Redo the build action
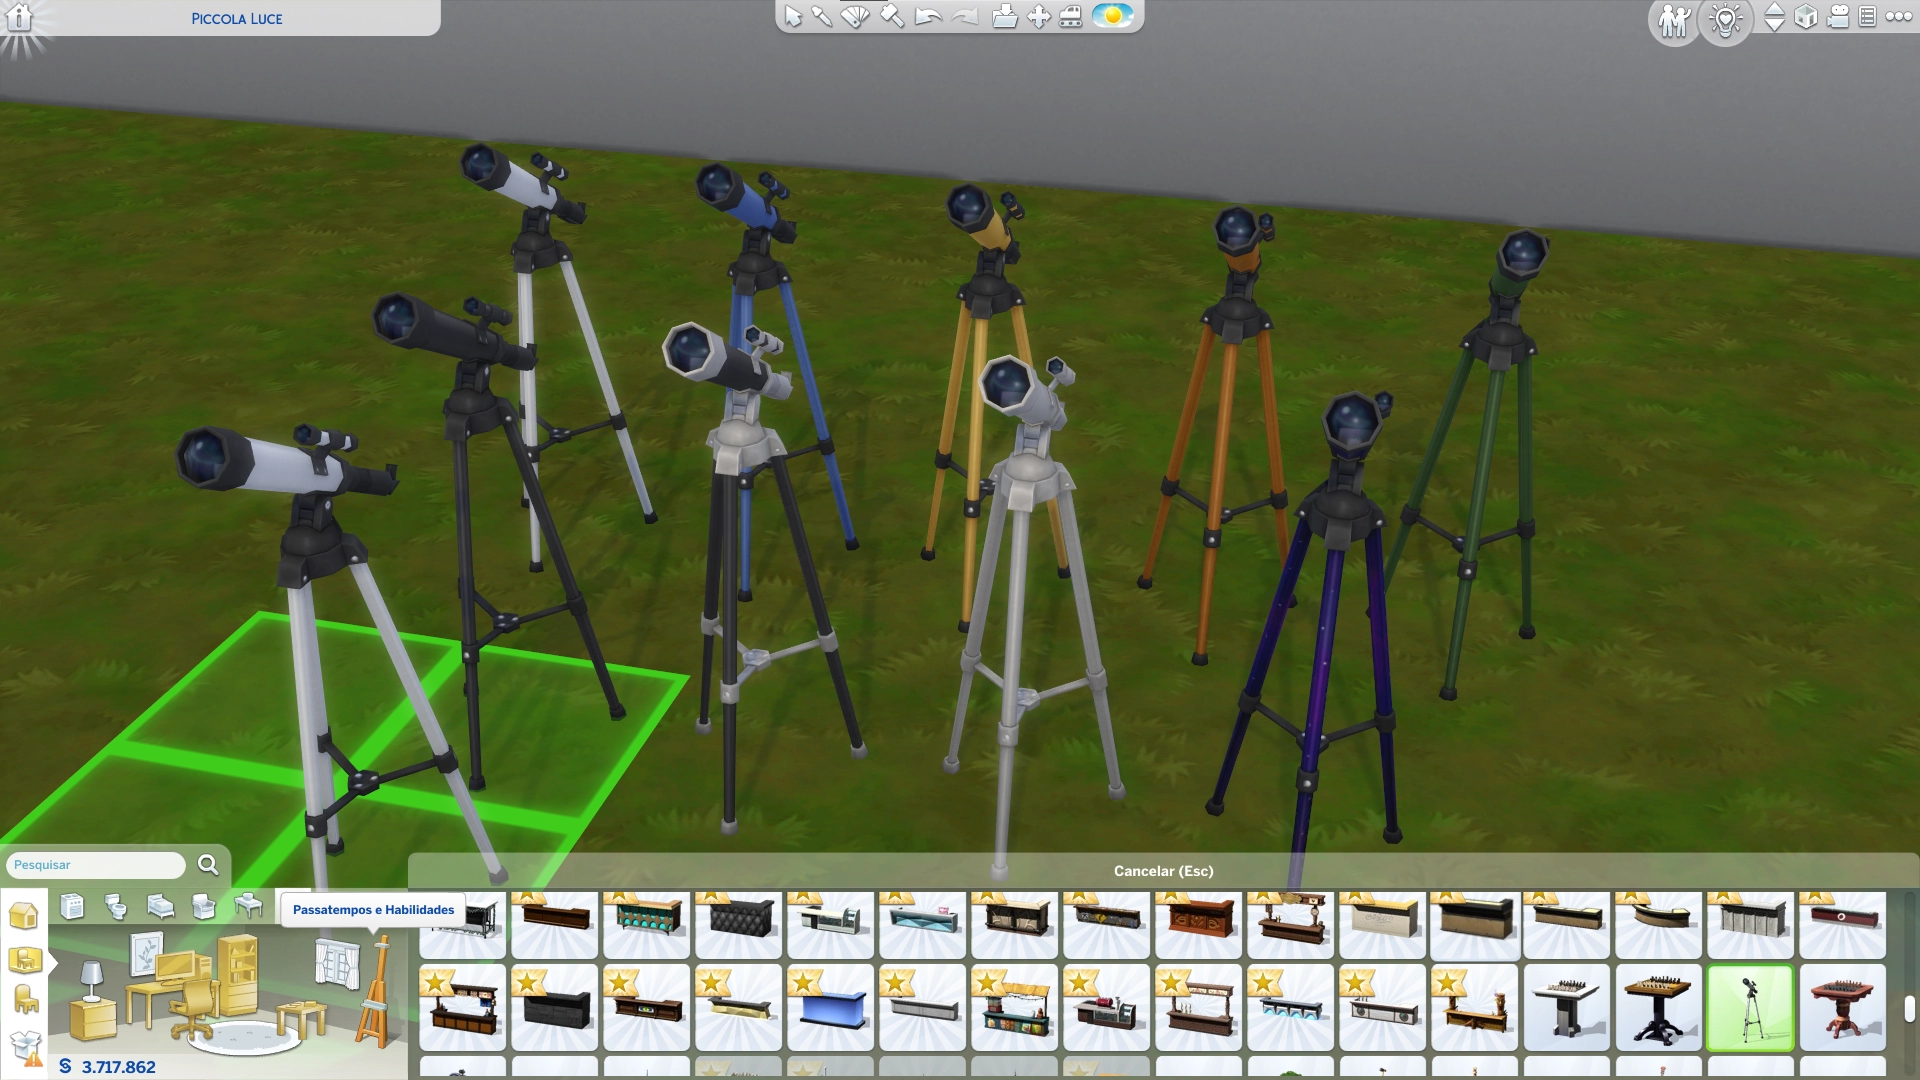Screen dimensions: 1920x1080 point(965,16)
